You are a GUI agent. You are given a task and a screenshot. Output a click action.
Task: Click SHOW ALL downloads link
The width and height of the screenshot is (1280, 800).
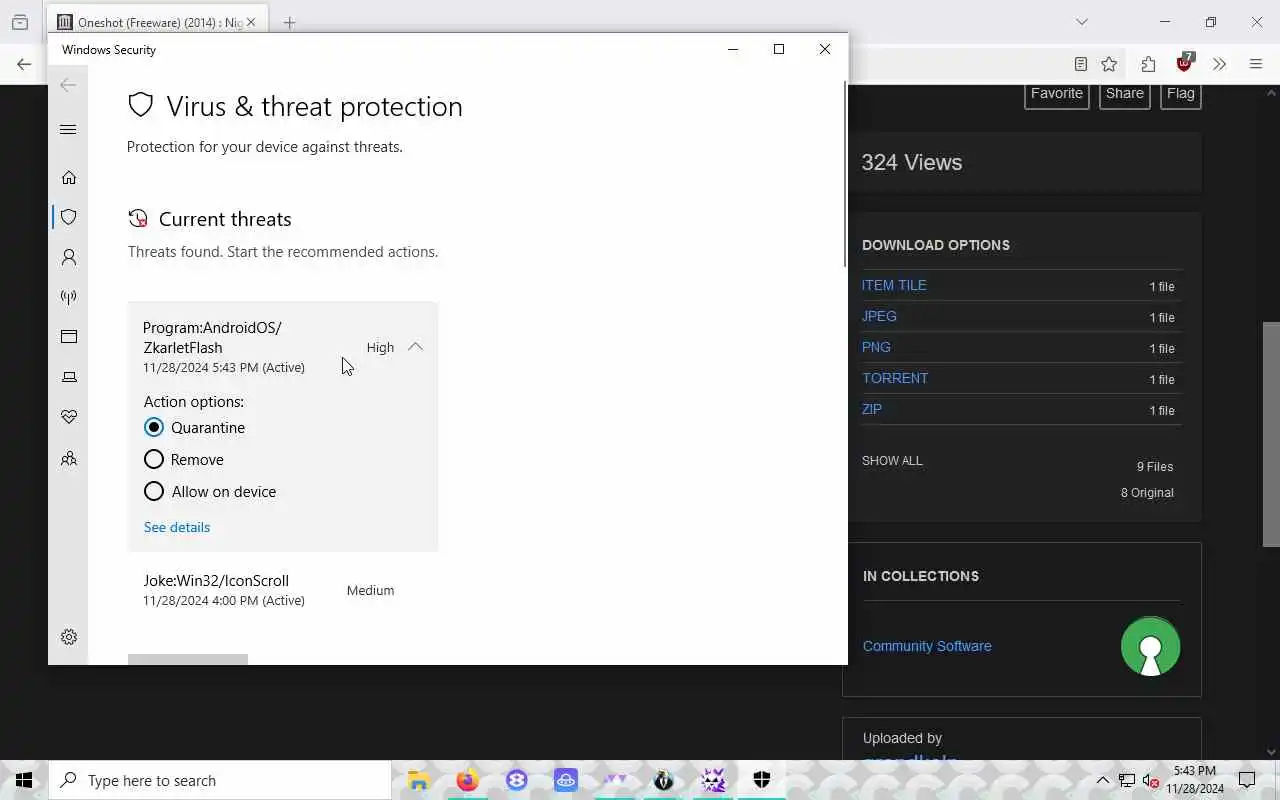892,461
